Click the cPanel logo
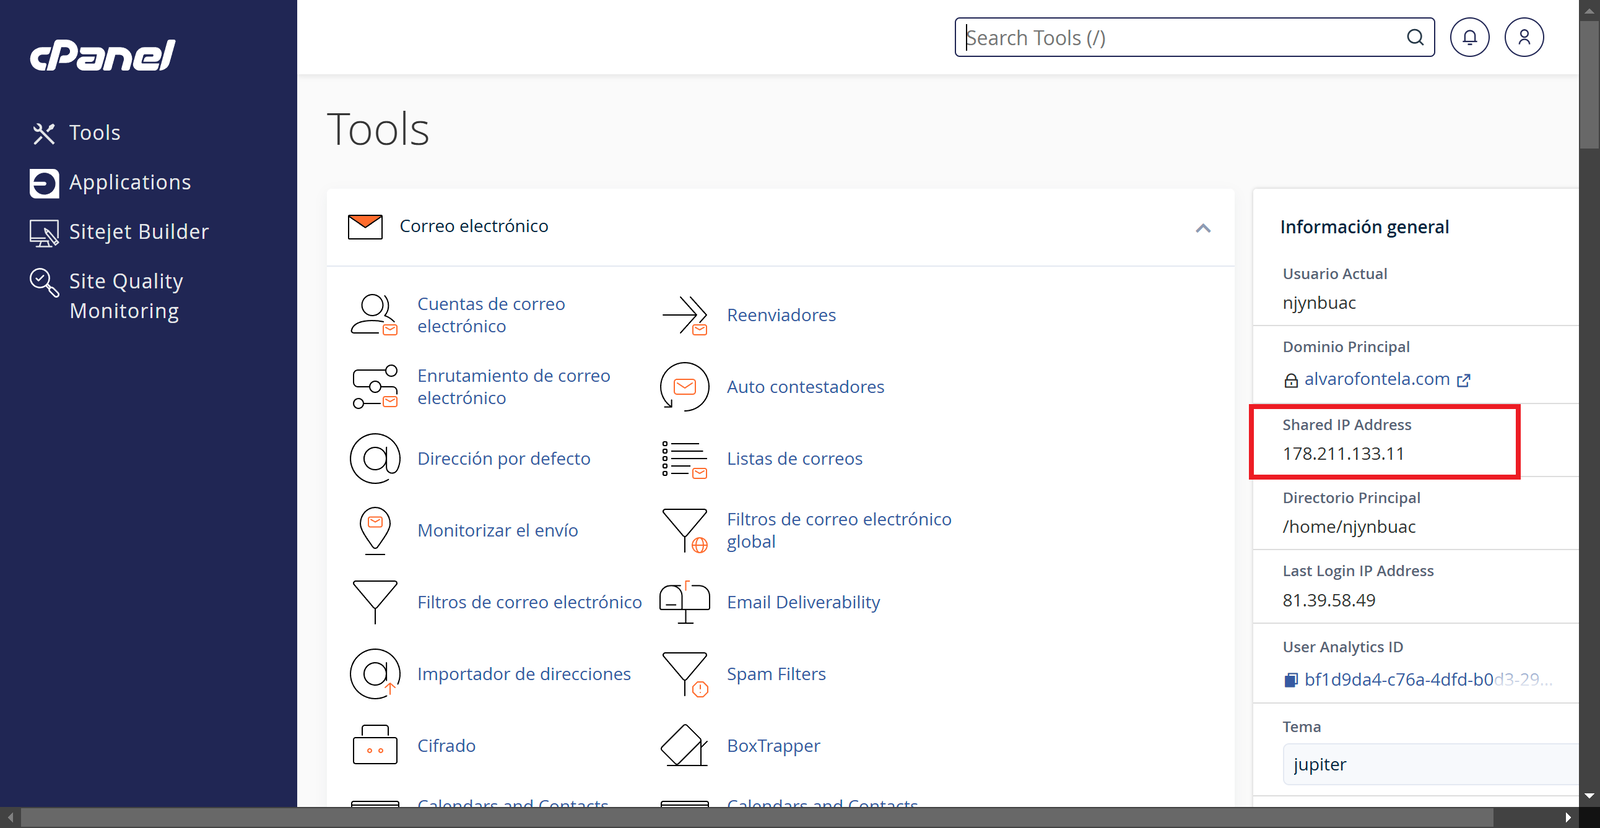This screenshot has width=1600, height=828. pos(103,55)
